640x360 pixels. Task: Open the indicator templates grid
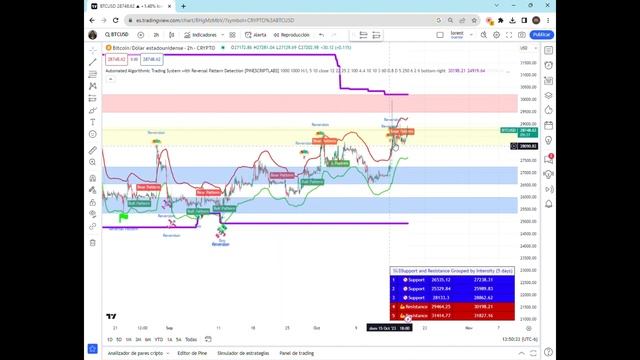pos(233,35)
